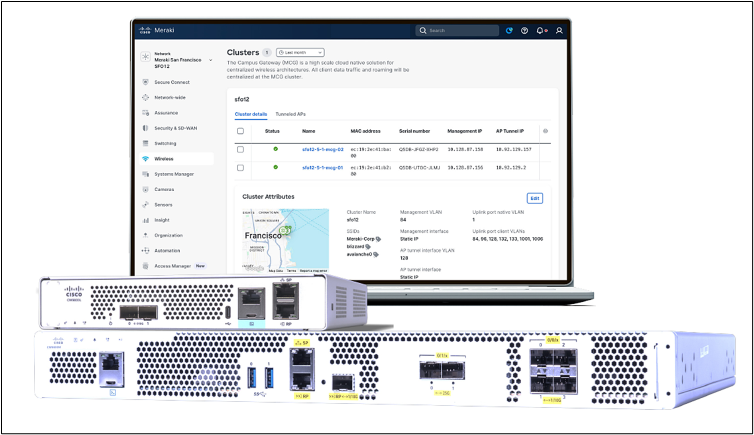Click the Edit button for Cluster Attributes
The image size is (754, 435).
[x=535, y=198]
